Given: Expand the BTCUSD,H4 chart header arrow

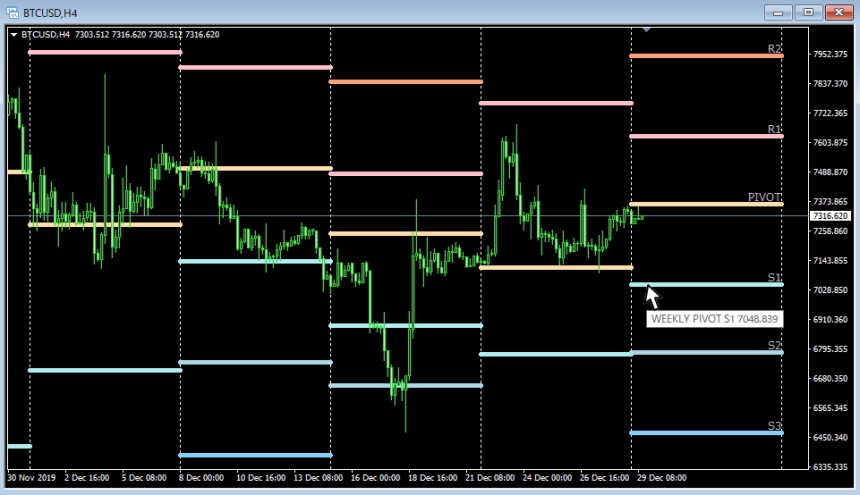Looking at the screenshot, I should point(14,35).
